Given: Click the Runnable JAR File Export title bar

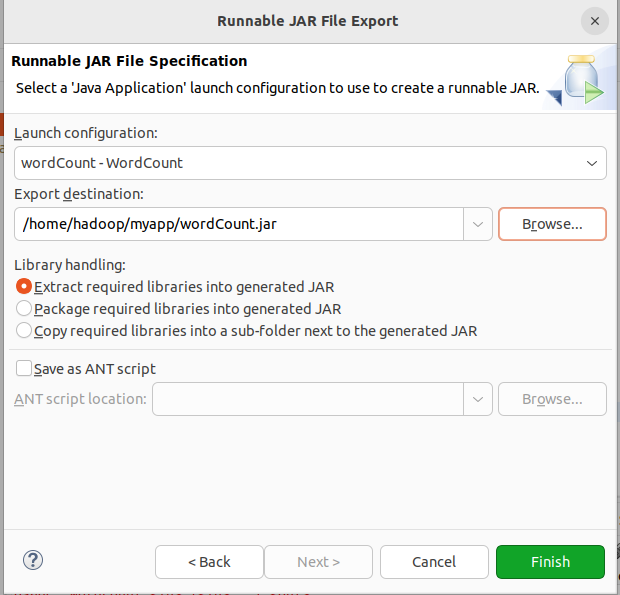Looking at the screenshot, I should pyautogui.click(x=308, y=20).
